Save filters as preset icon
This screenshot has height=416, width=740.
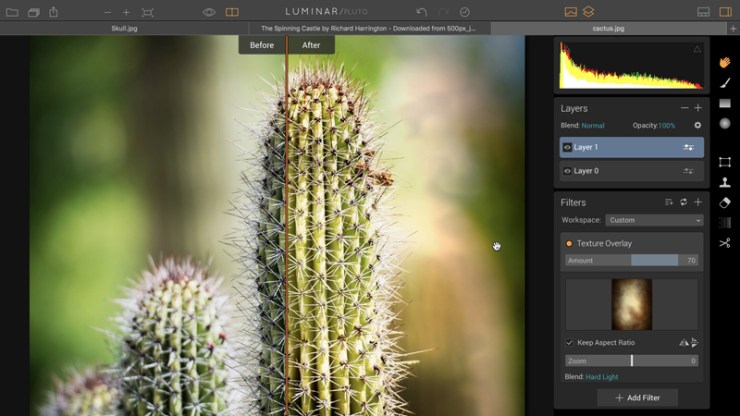point(669,202)
